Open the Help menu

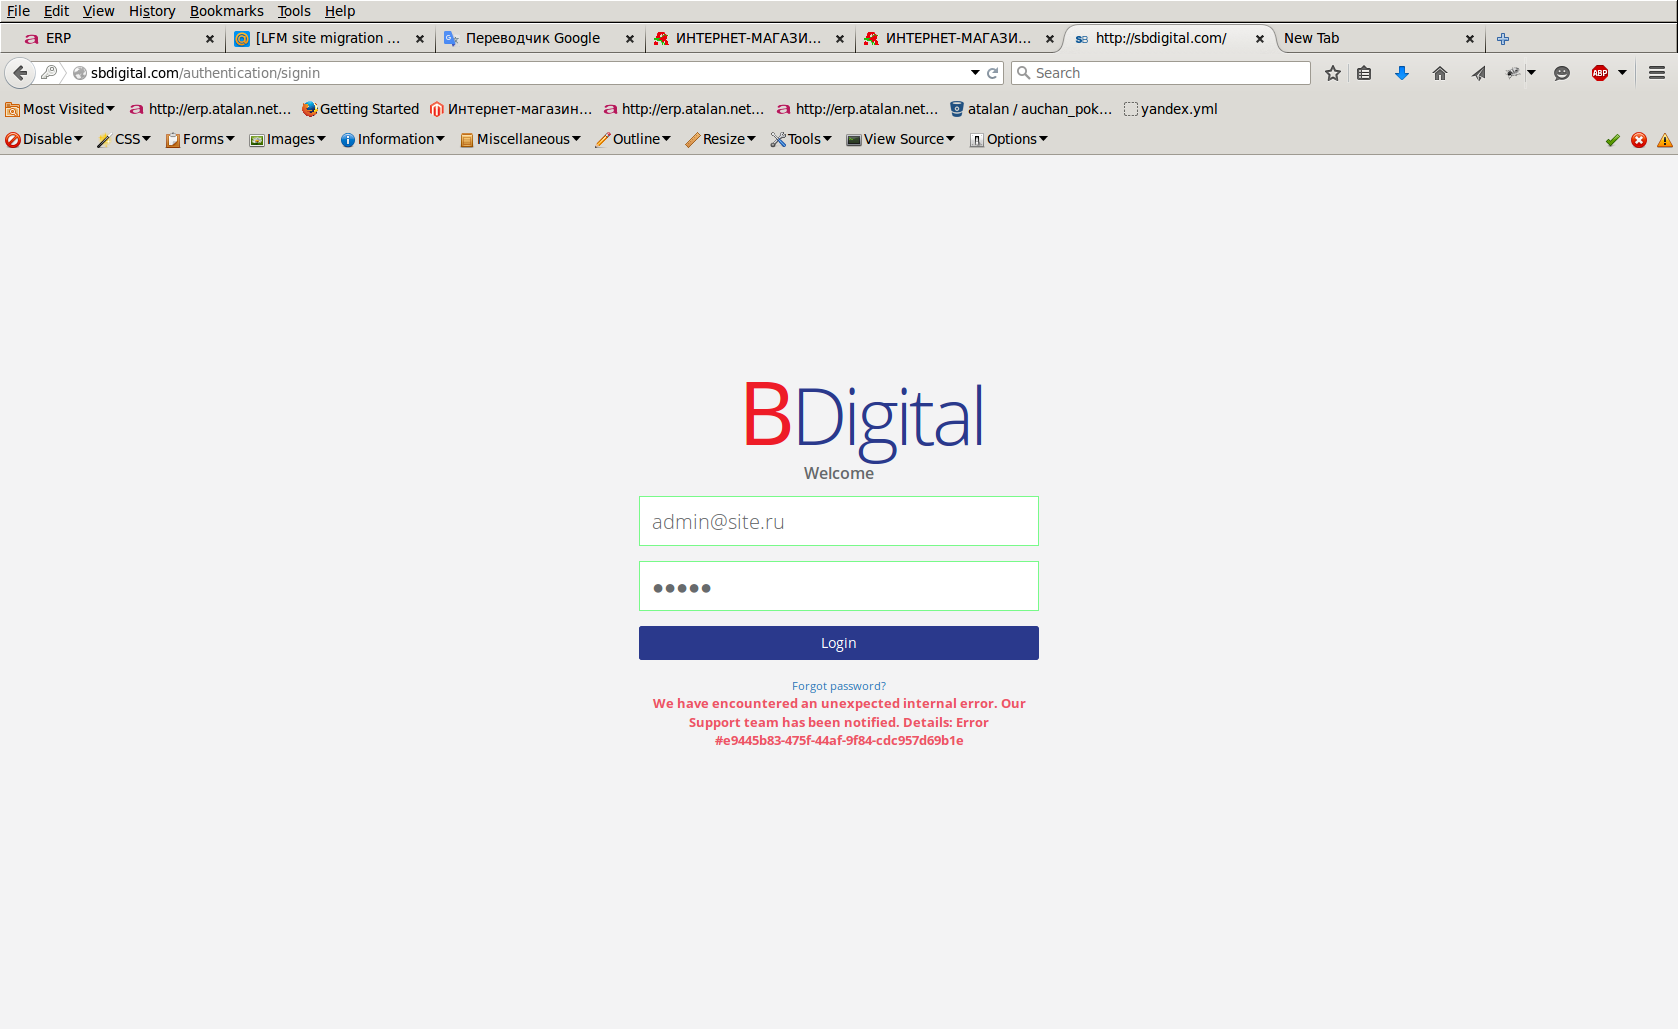340,11
